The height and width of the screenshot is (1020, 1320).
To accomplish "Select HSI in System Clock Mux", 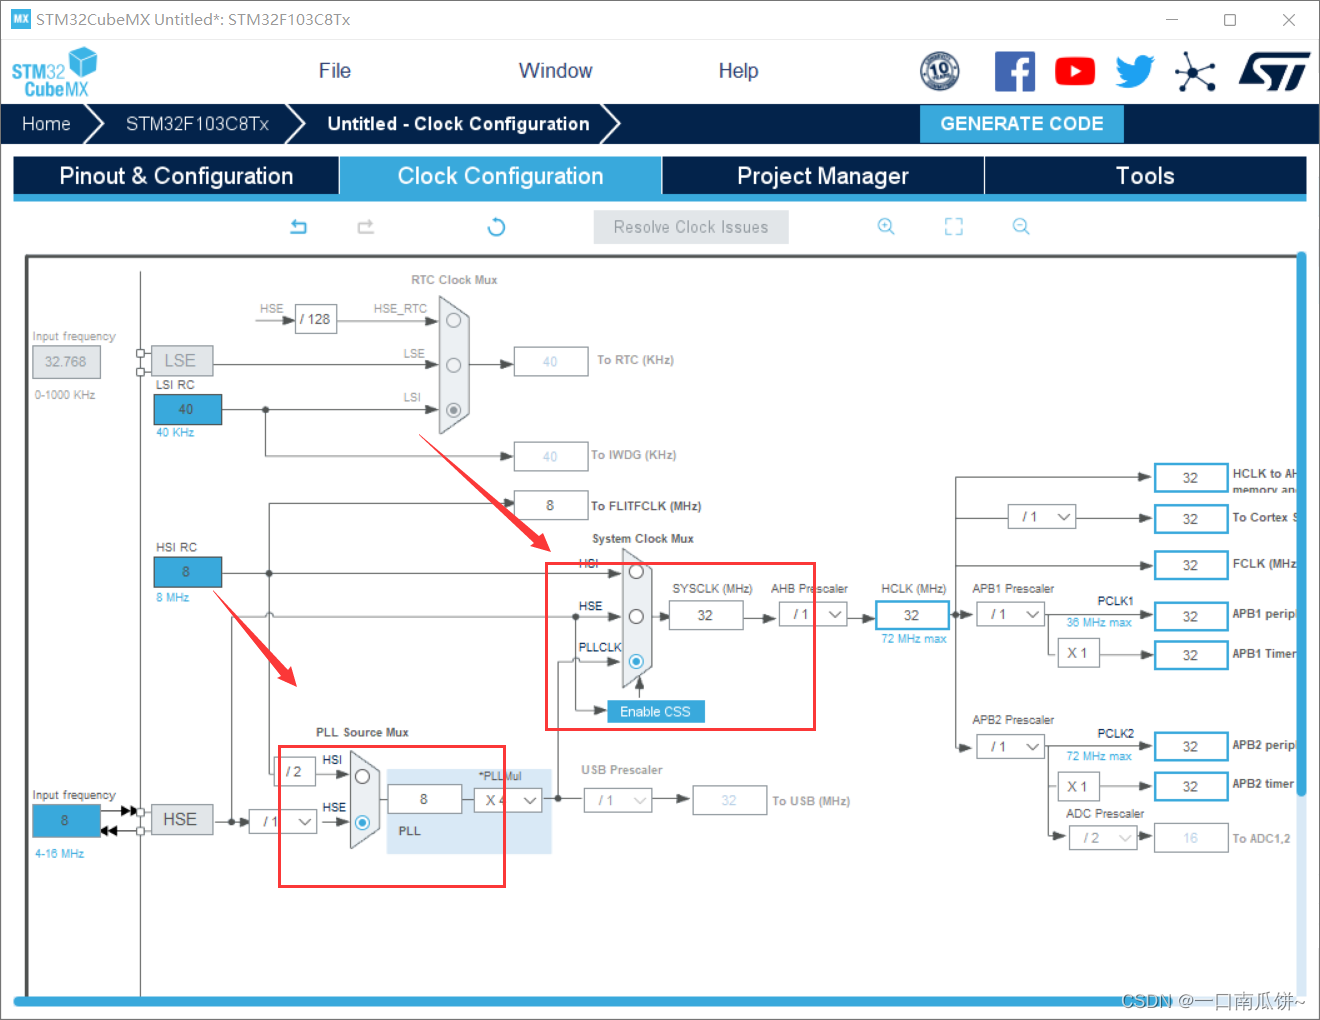I will coord(636,572).
